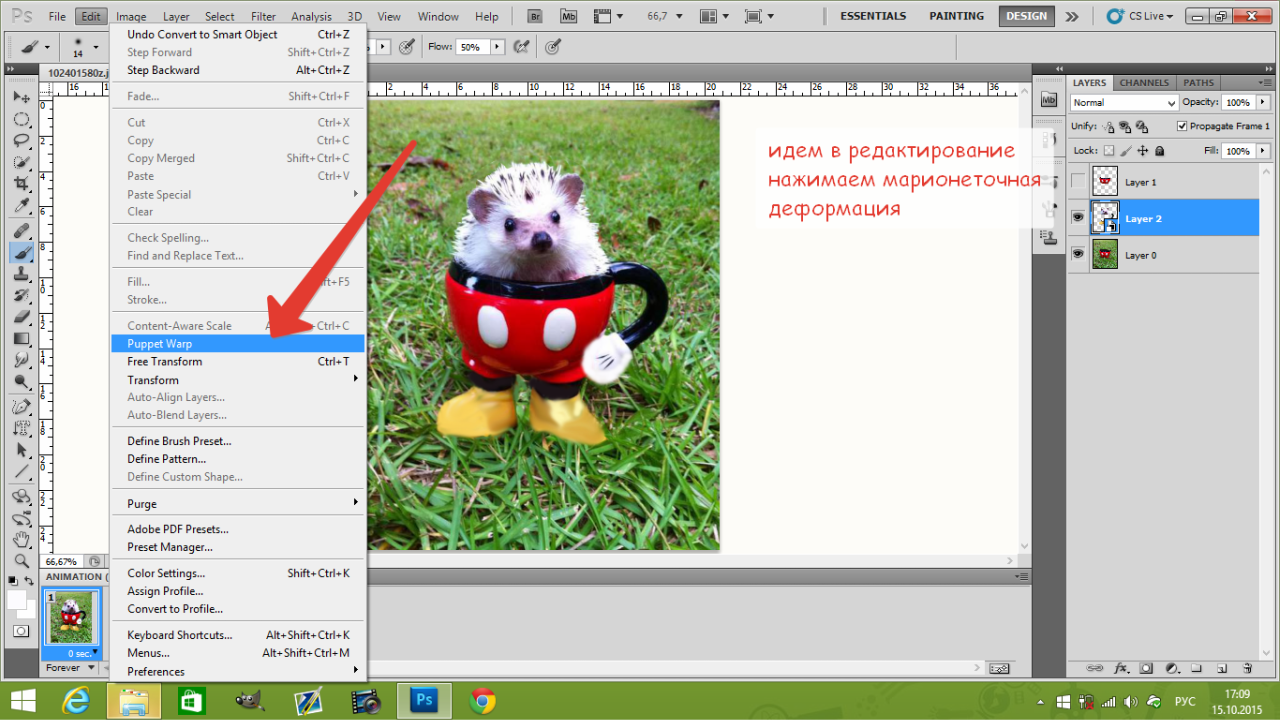Expand the Opacity slider arrow
Image resolution: width=1280 pixels, height=720 pixels.
tap(1263, 102)
